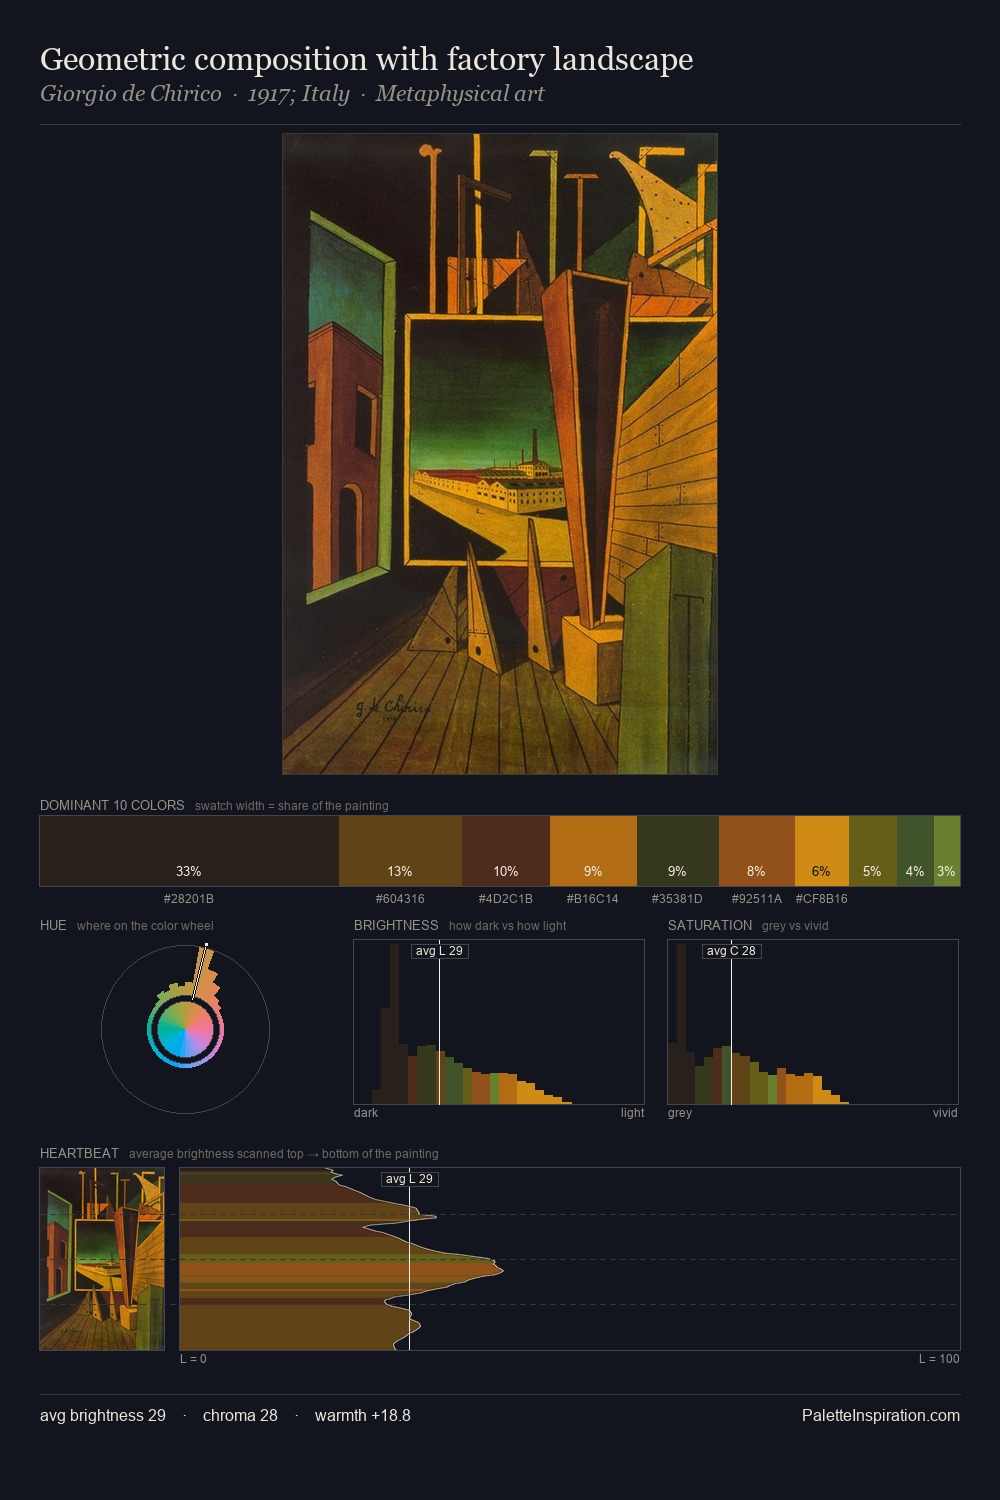The width and height of the screenshot is (1000, 1500).
Task: Click the hex code #CF8B16
Action: [x=822, y=898]
